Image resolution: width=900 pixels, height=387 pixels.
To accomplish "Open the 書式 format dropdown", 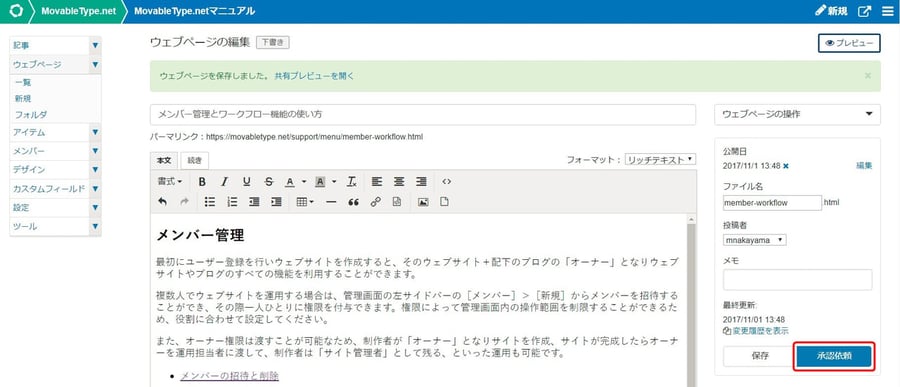I will click(x=170, y=181).
